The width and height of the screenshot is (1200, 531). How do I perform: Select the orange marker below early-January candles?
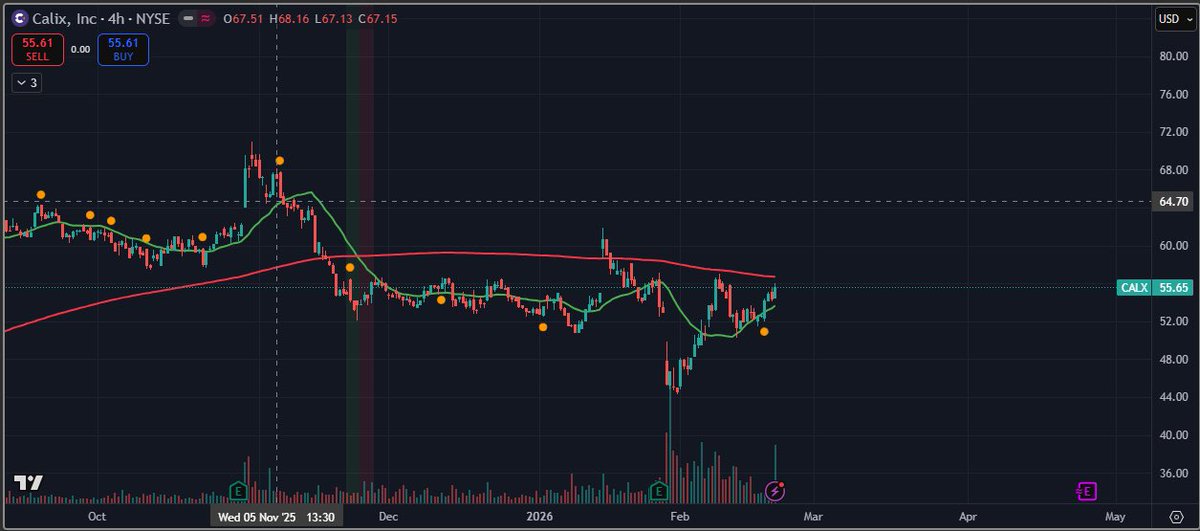[542, 326]
